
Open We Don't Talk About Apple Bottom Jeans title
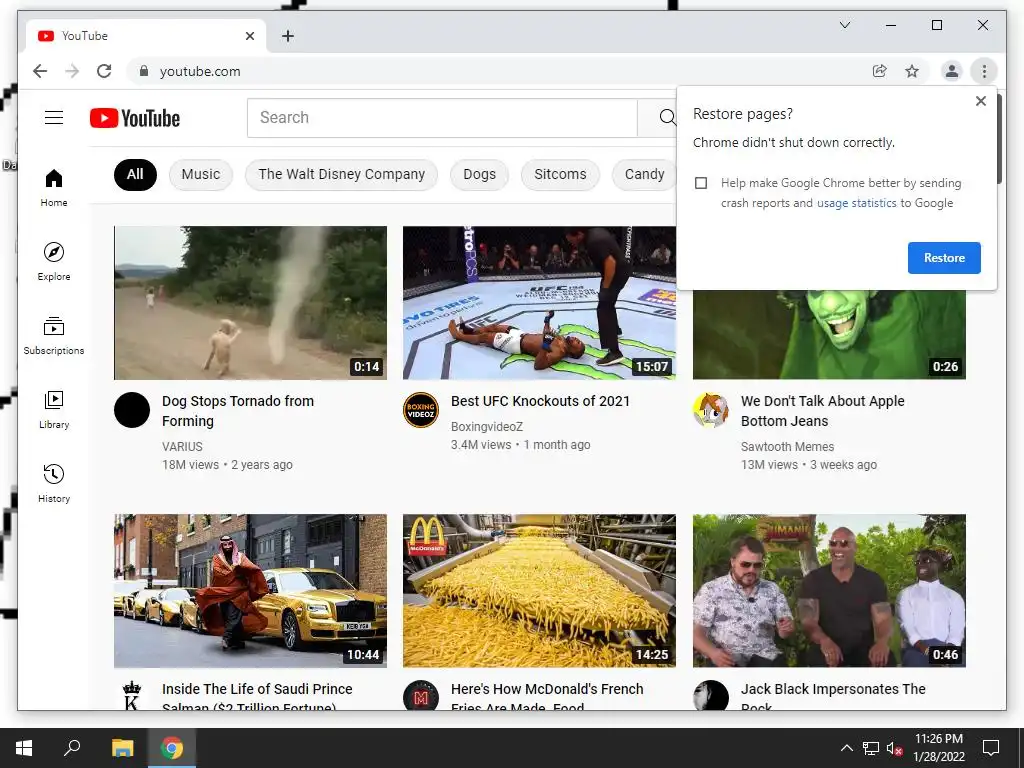click(822, 411)
